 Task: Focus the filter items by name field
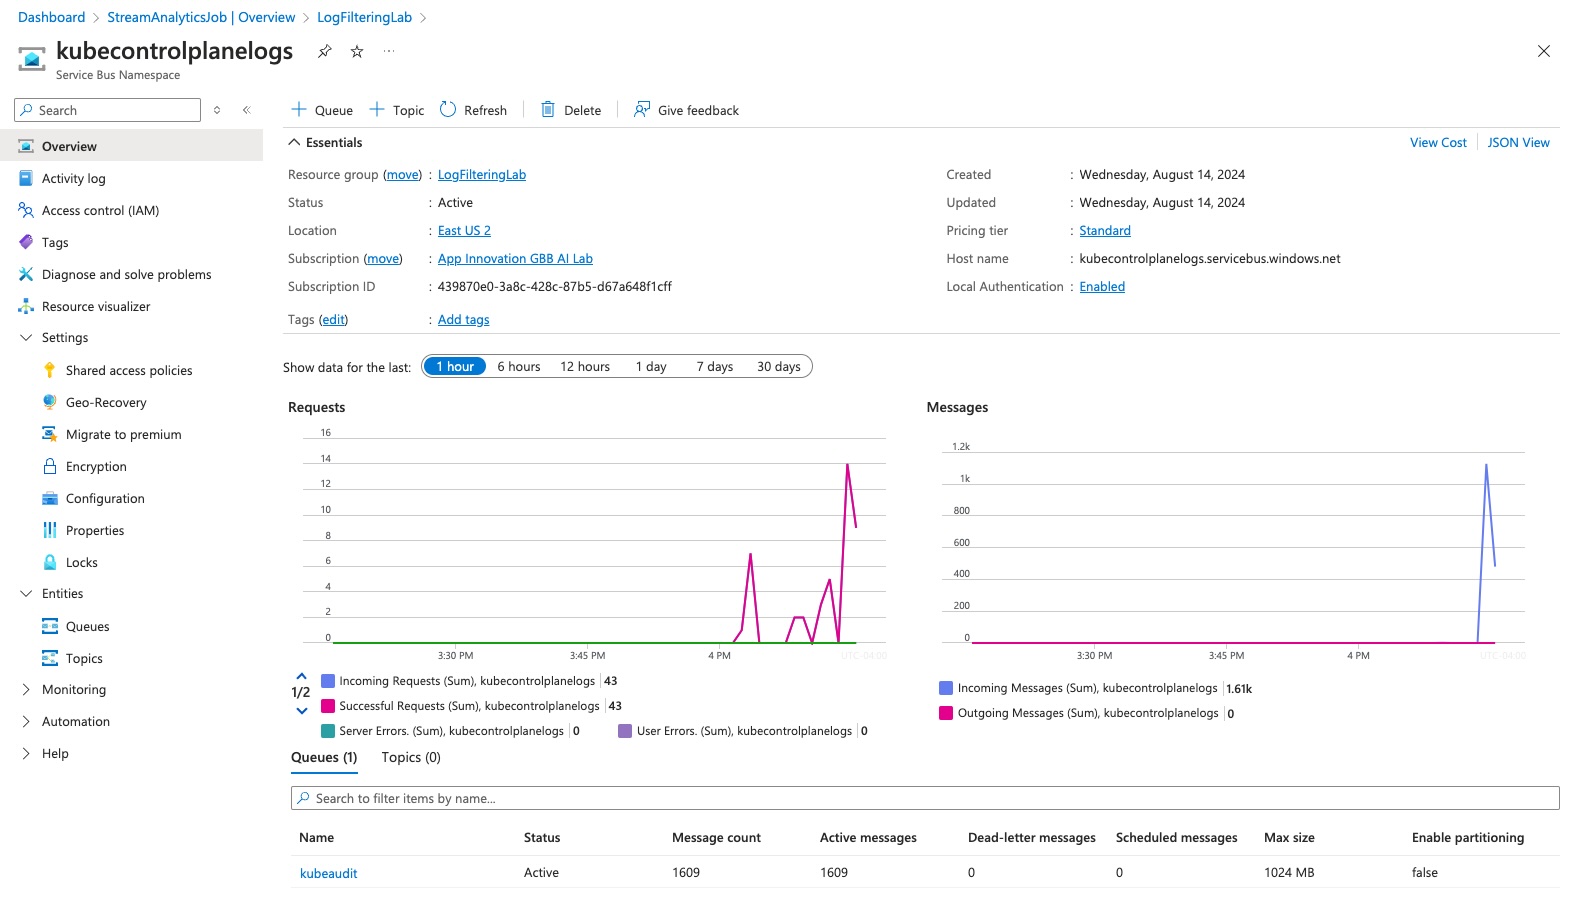coord(925,798)
